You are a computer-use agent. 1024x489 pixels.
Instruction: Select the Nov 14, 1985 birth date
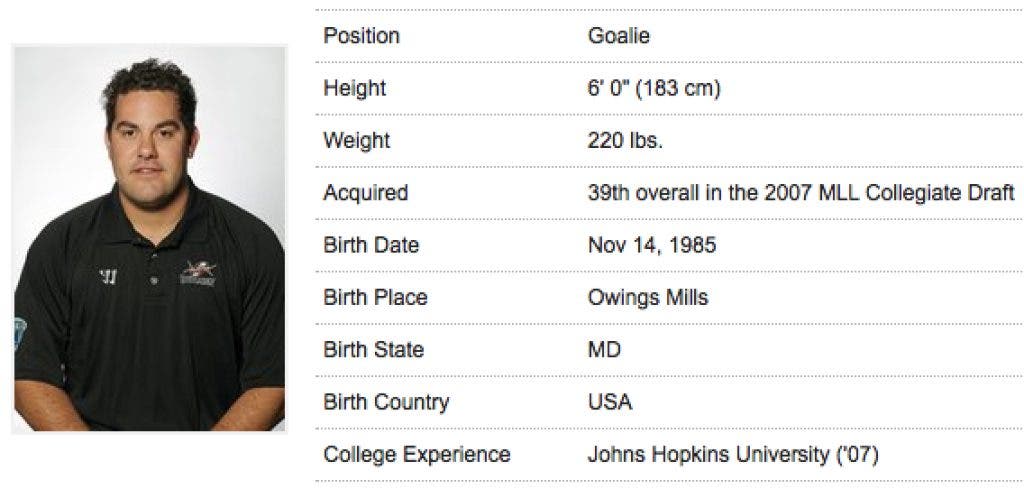coord(652,245)
